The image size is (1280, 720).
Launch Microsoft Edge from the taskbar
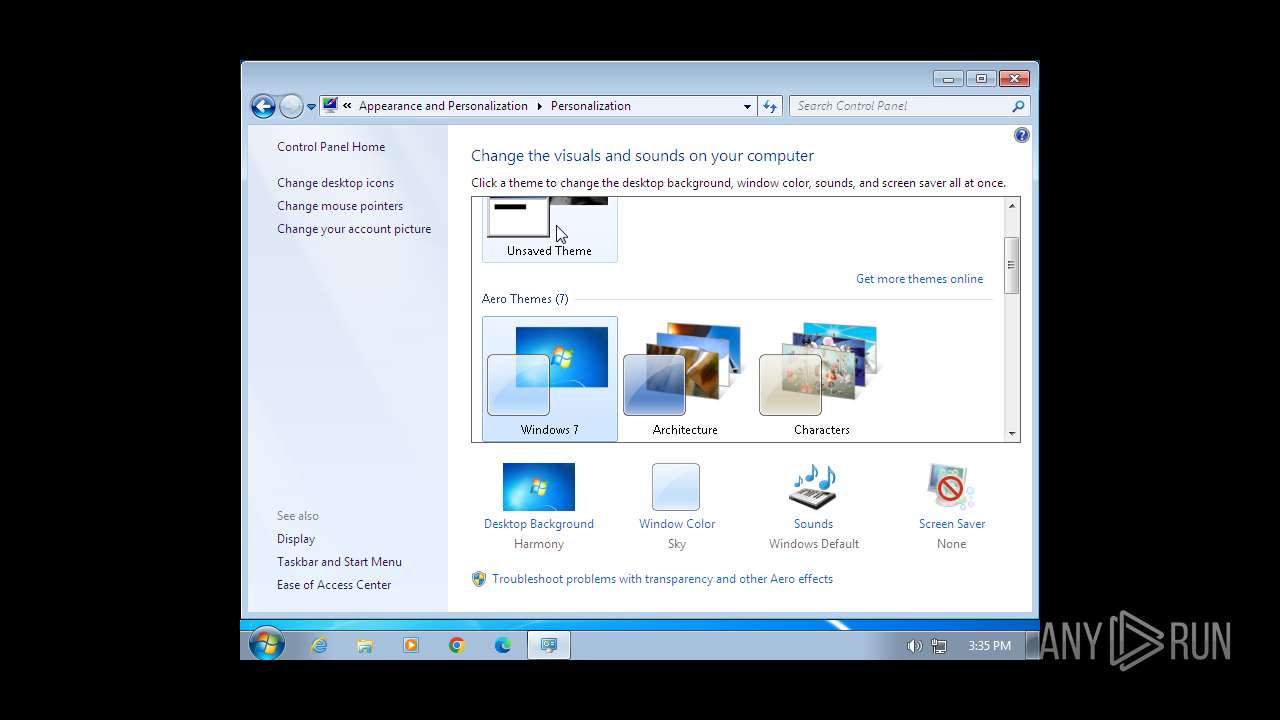(x=503, y=645)
